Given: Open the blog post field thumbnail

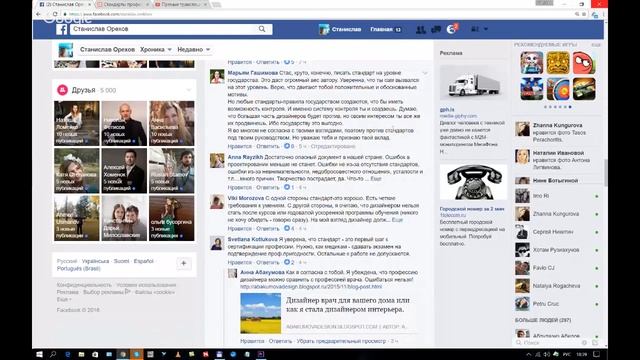Looking at the screenshot, I should point(260,313).
